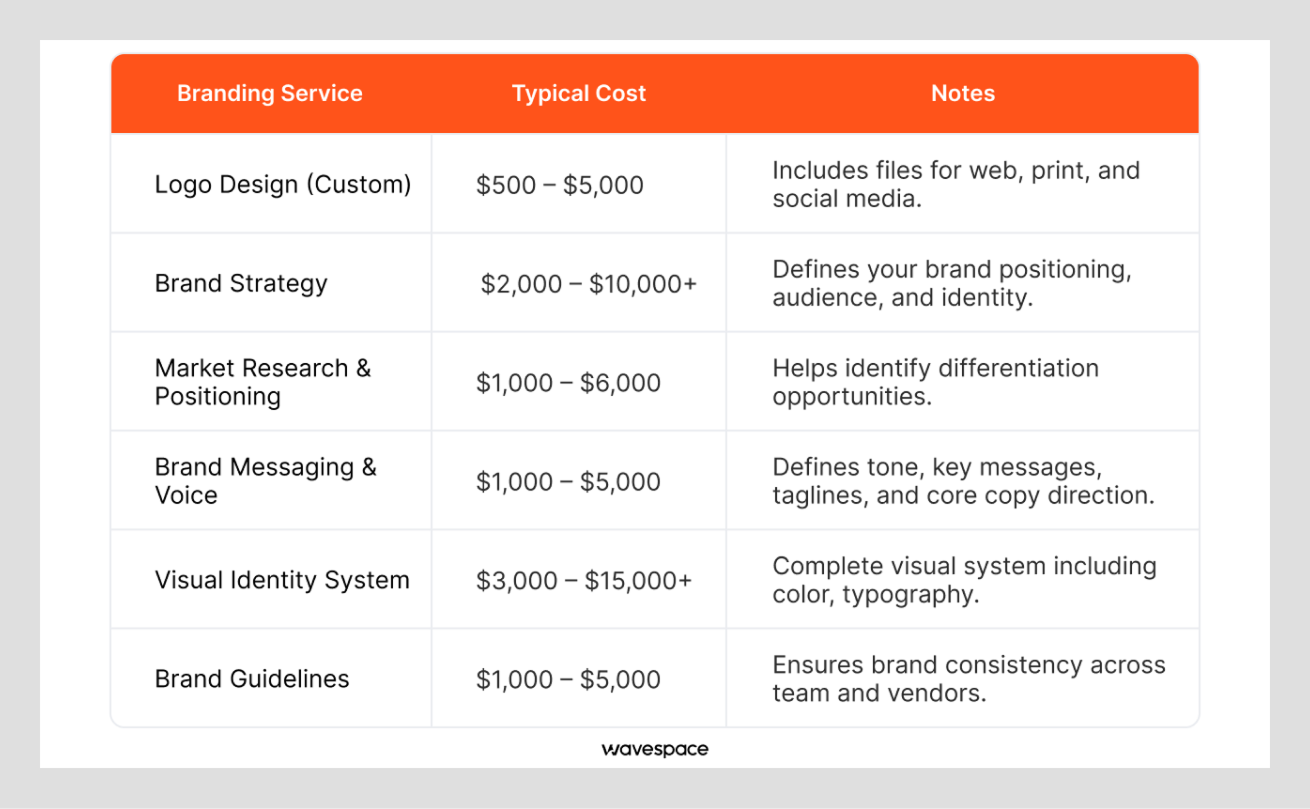The image size is (1310, 809).
Task: Click the Brand Messaging & Voice cell
Action: [266, 481]
